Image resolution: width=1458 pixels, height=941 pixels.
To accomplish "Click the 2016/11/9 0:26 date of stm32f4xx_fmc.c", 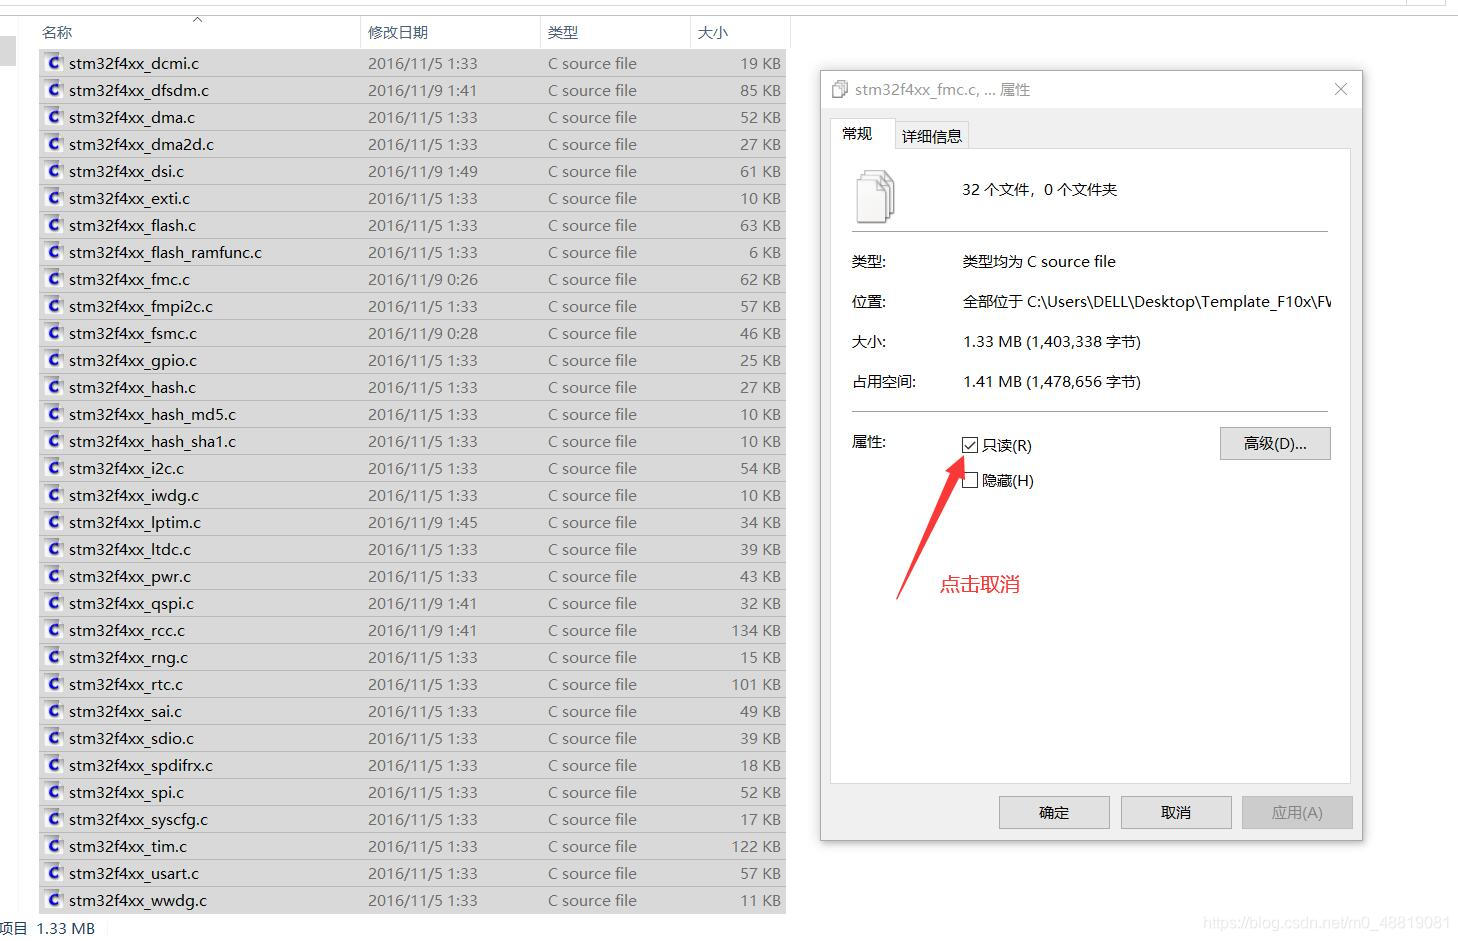I will (x=423, y=279).
